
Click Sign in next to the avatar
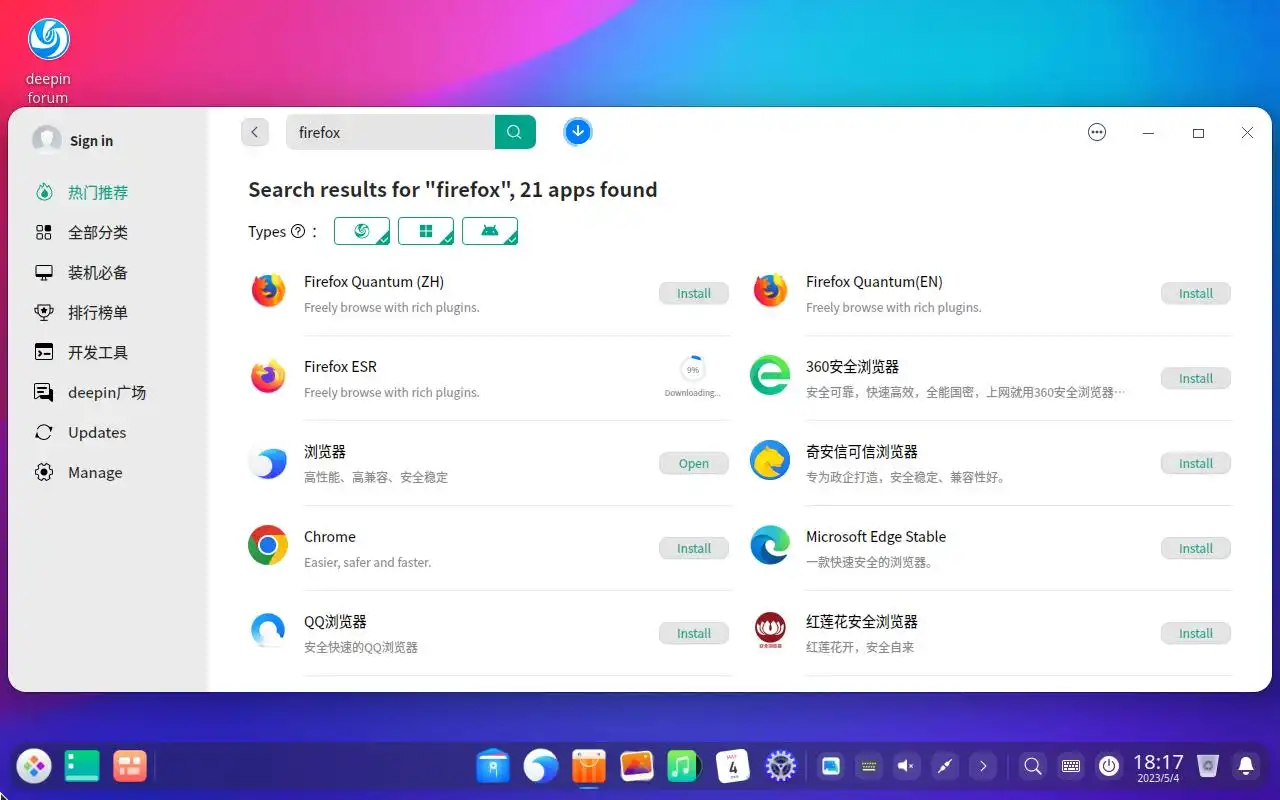point(91,141)
